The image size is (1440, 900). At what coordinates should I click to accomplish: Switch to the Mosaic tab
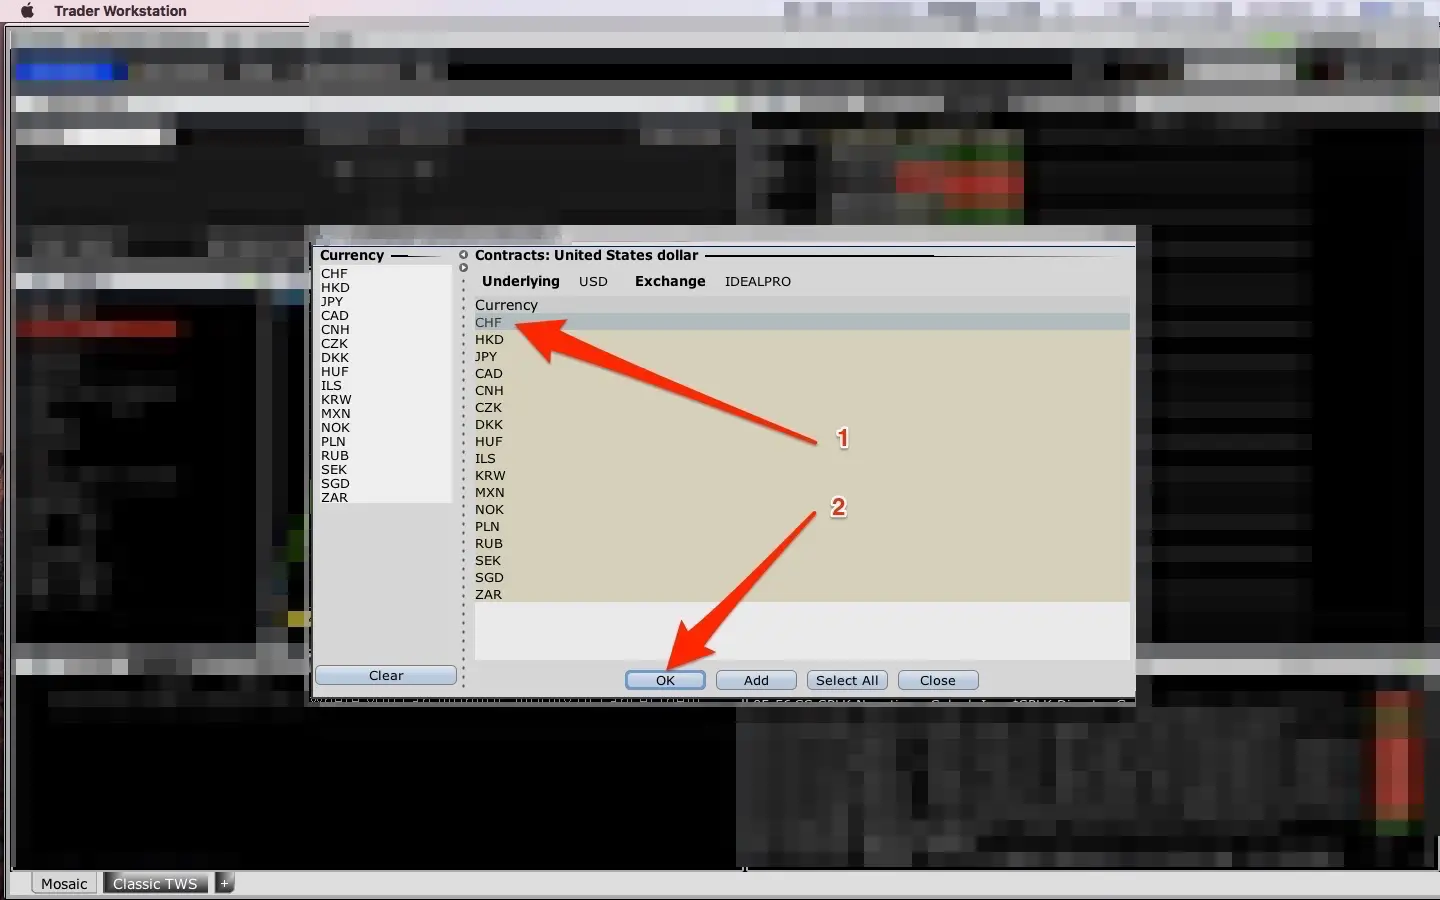[x=64, y=884]
